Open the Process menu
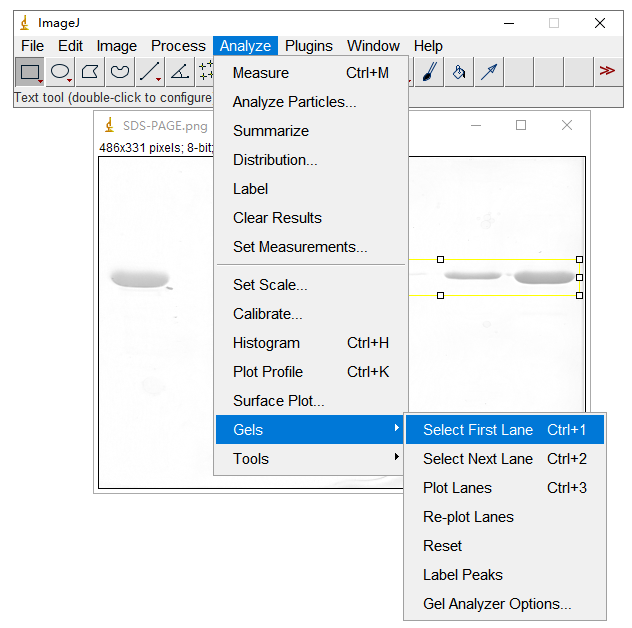 tap(178, 46)
